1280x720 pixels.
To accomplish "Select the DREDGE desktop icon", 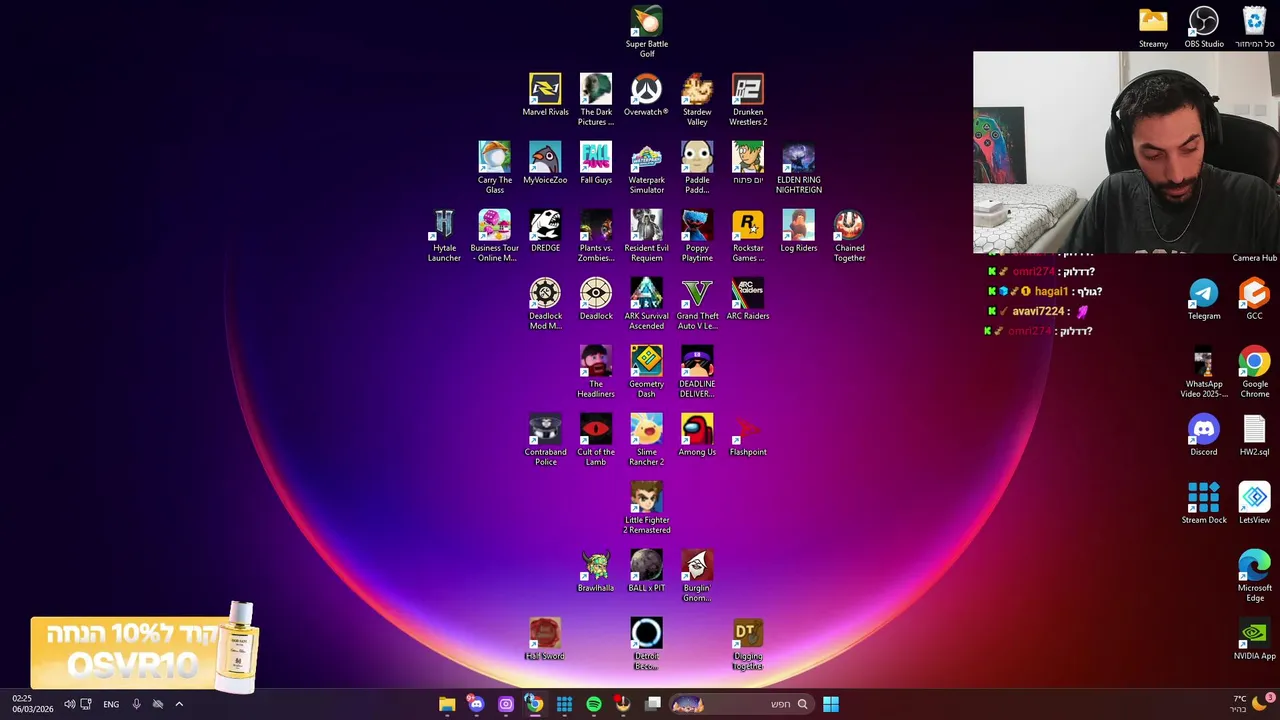I will pyautogui.click(x=545, y=231).
